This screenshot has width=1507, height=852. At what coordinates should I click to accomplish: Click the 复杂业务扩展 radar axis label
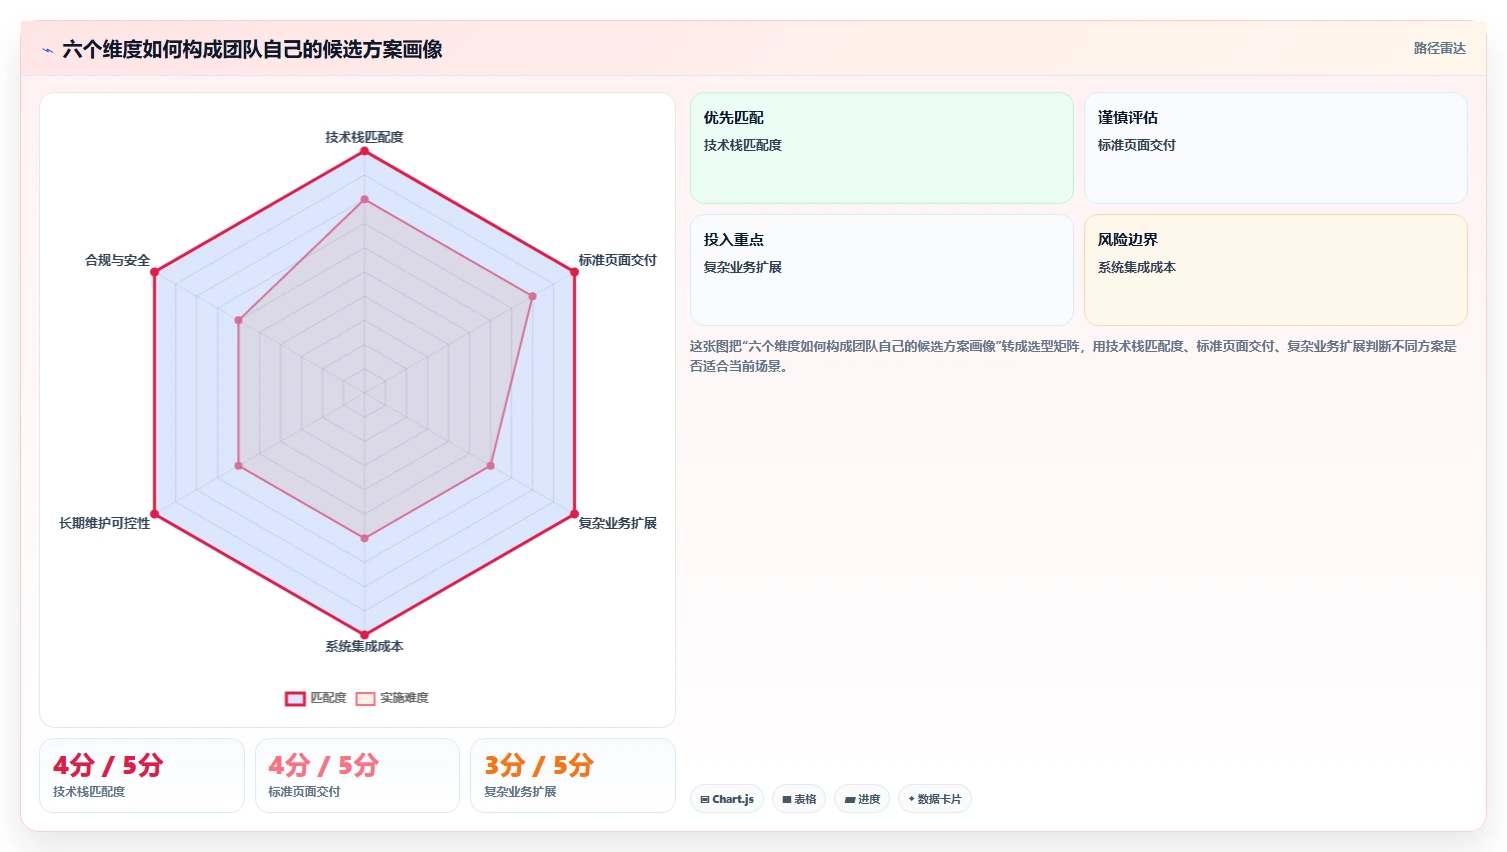[x=618, y=523]
